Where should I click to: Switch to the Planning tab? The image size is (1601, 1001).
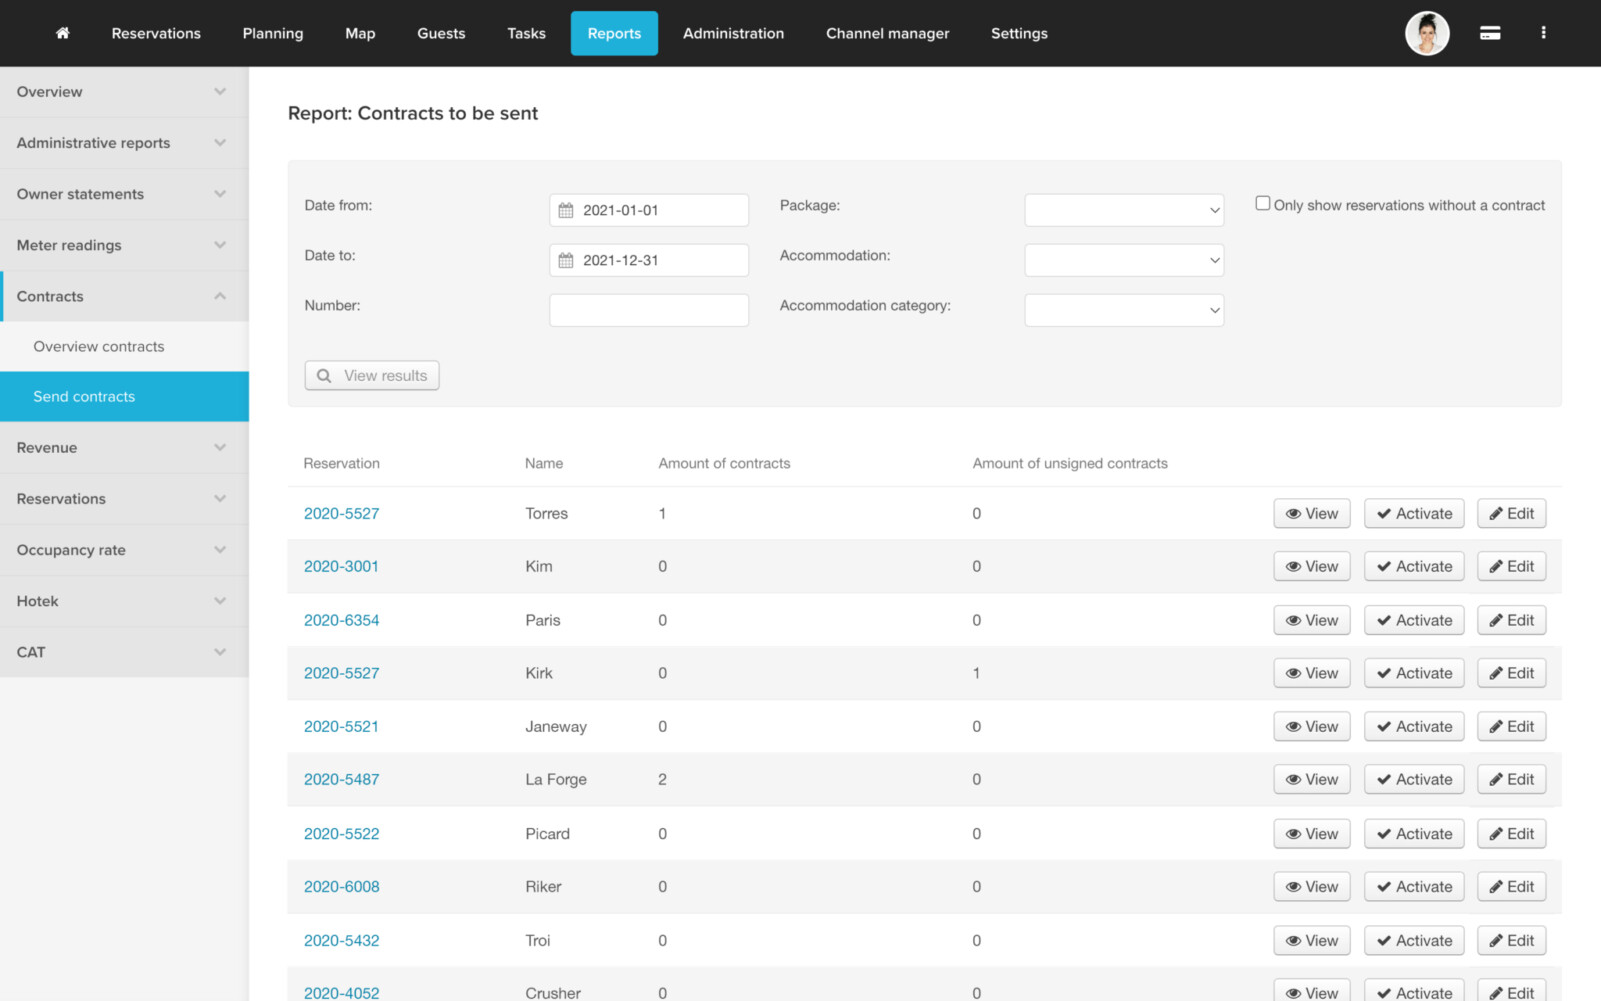(x=272, y=33)
